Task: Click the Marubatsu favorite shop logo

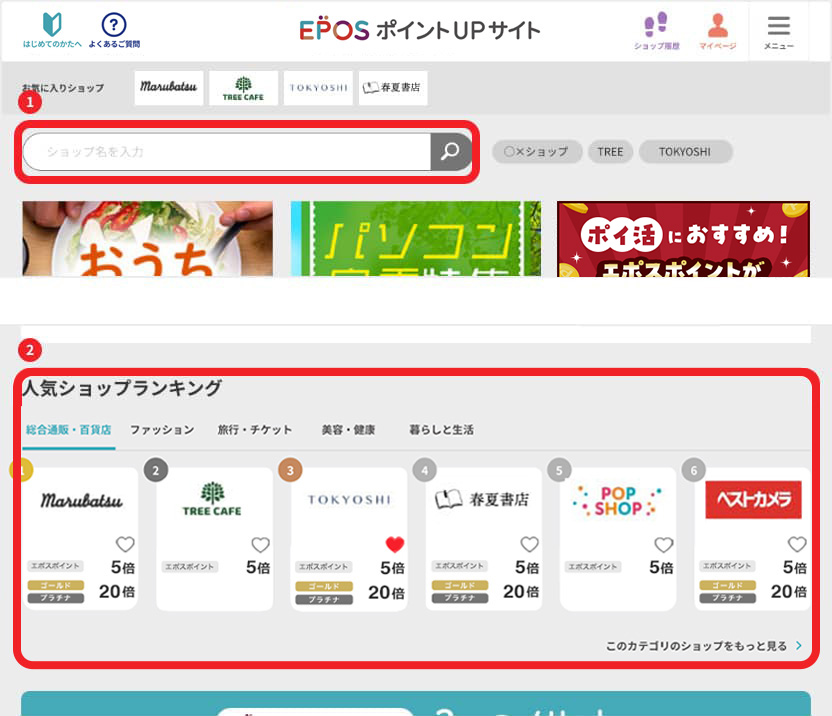Action: pyautogui.click(x=169, y=88)
